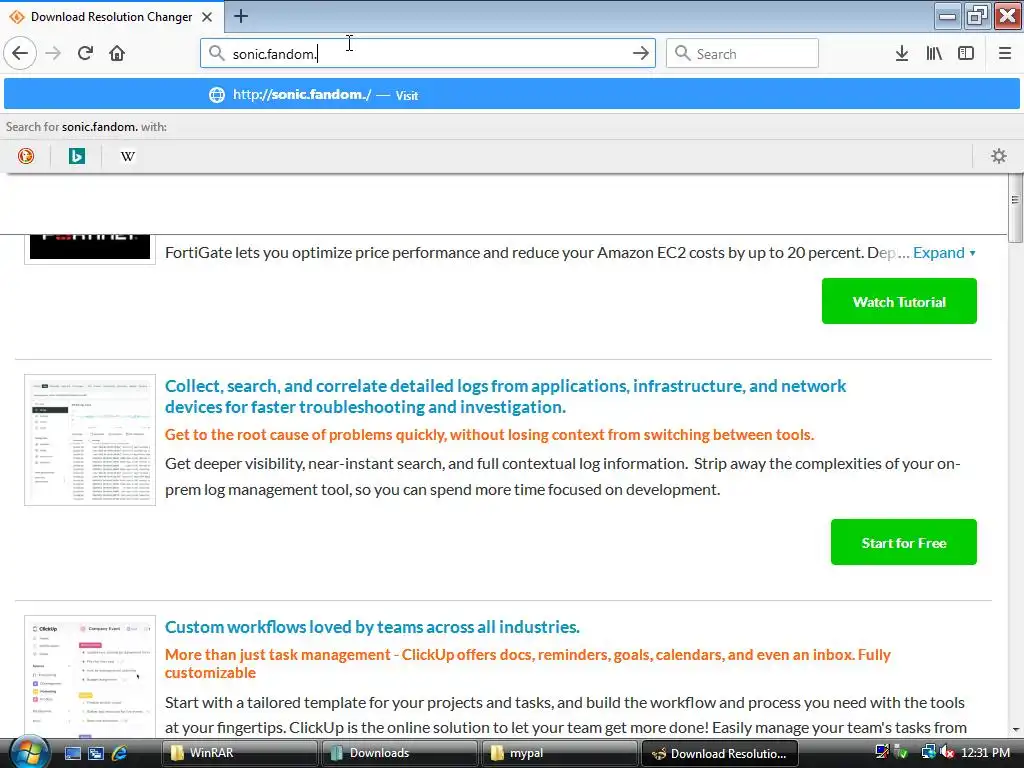
Task: Click the orange More than just task management text
Action: coord(528,664)
